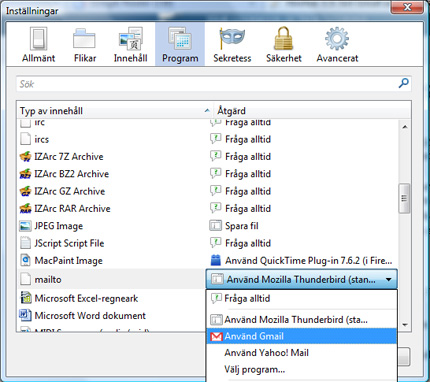Sort by Typ av innehåll column
The image size is (430, 382).
pyautogui.click(x=115, y=110)
